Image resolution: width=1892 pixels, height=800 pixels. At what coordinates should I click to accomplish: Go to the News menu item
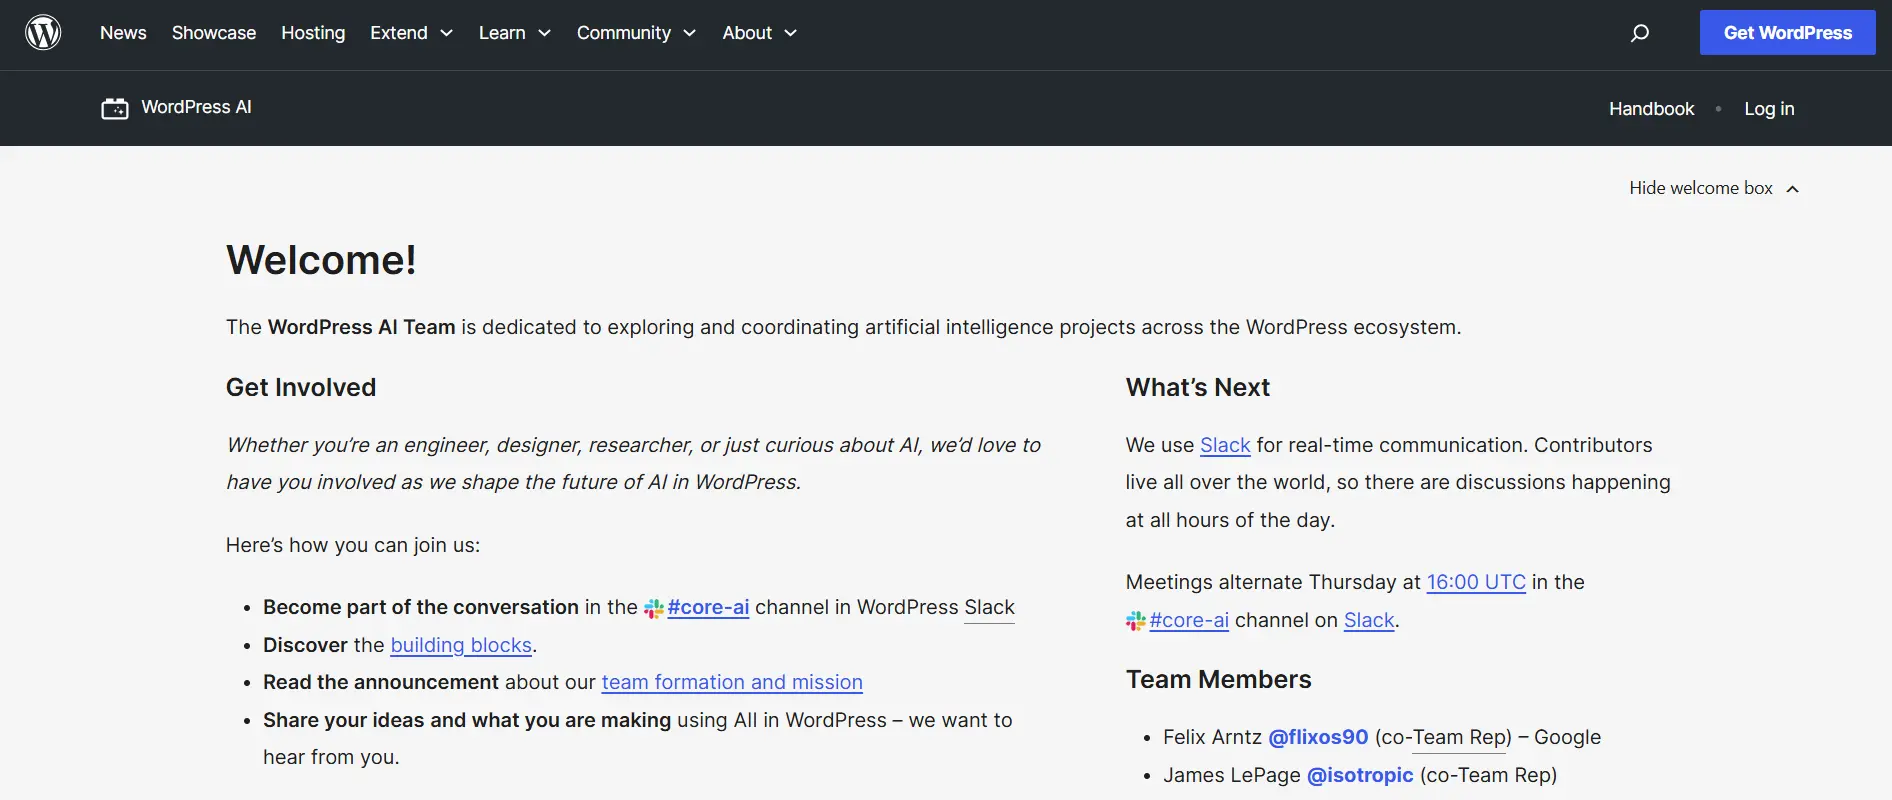tap(123, 33)
